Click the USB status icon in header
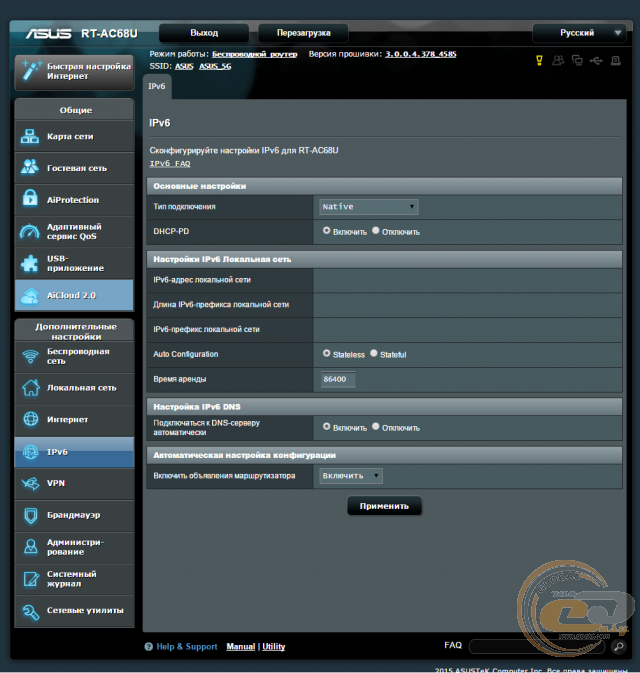Screen dimensions: 640x673 coord(596,61)
